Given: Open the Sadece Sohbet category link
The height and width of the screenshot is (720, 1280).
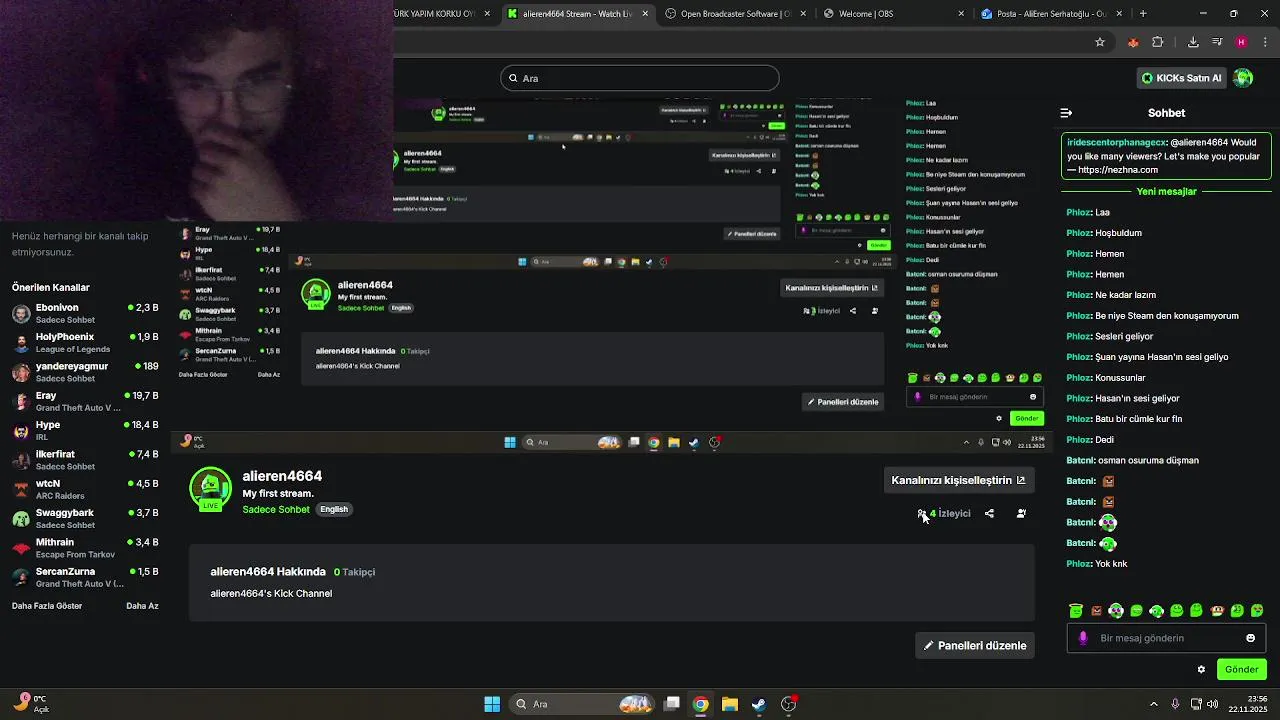Looking at the screenshot, I should point(276,509).
